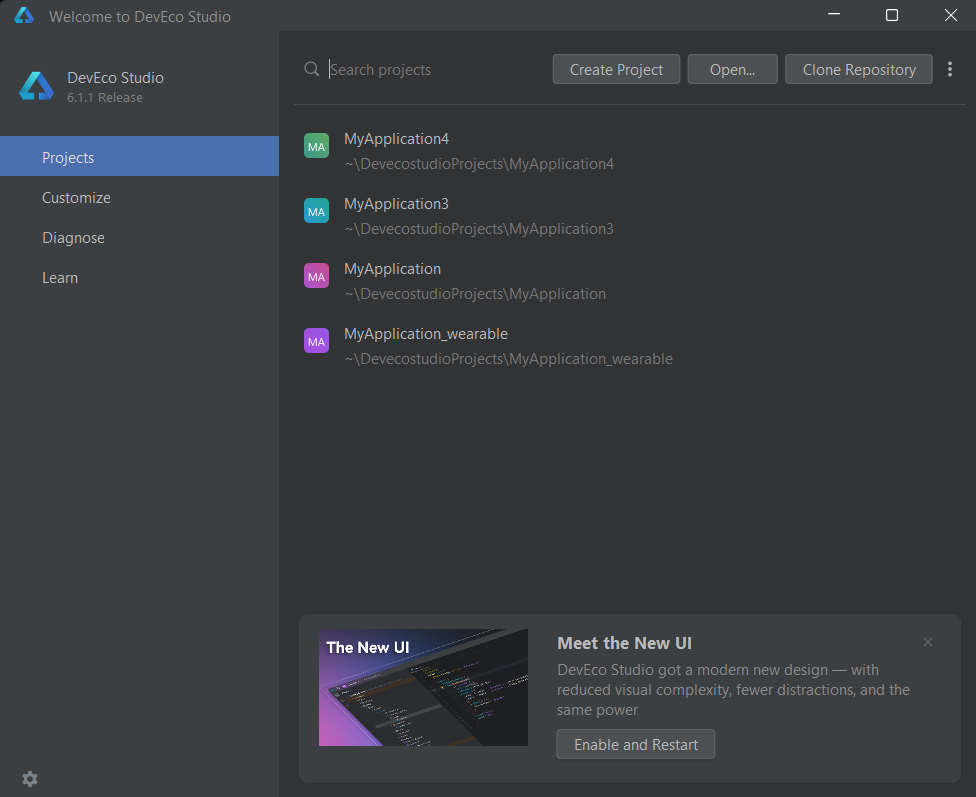Dismiss the Meet the New UI banner

[x=927, y=642]
